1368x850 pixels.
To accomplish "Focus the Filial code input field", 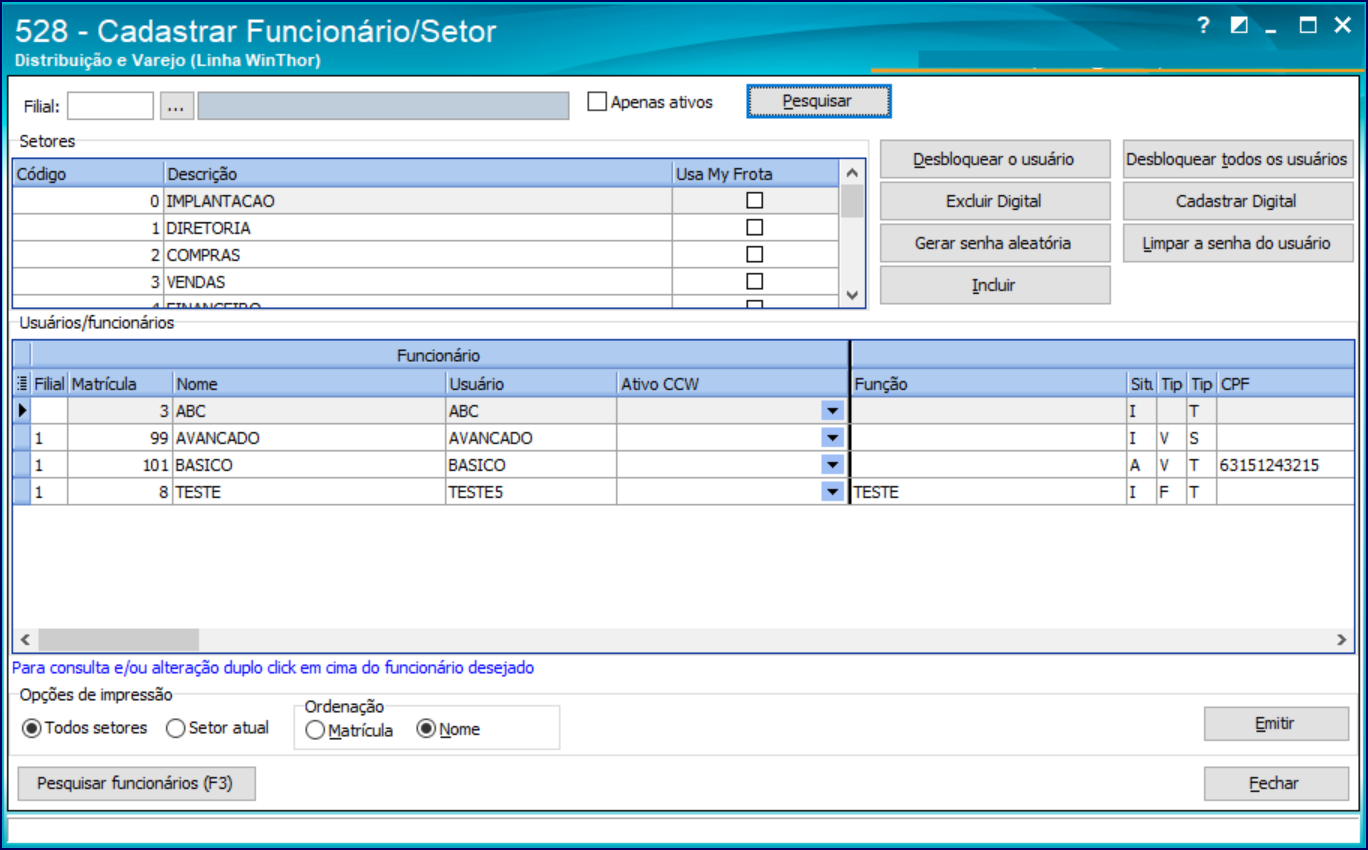I will point(111,106).
